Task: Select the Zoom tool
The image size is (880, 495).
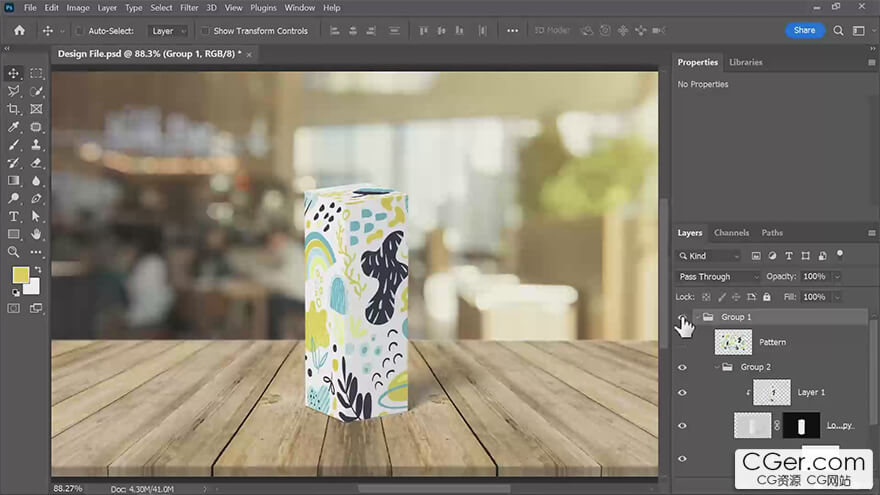Action: click(13, 252)
